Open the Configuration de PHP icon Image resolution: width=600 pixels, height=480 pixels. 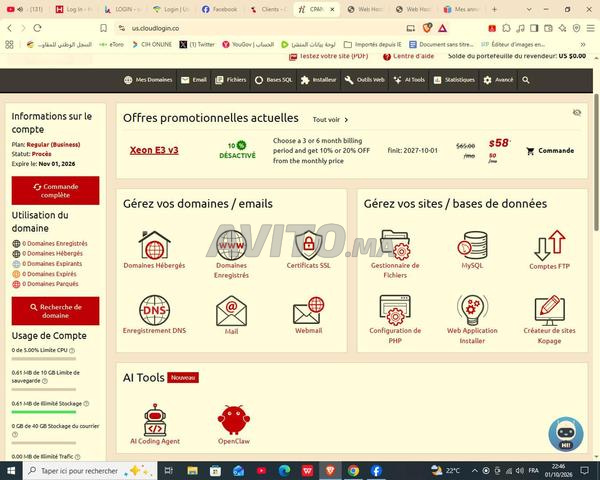395,310
